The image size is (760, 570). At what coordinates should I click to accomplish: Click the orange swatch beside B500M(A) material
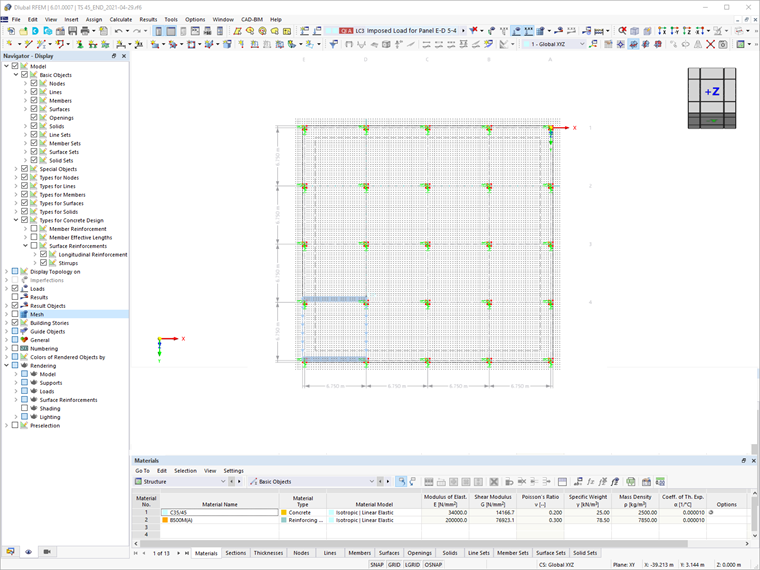pyautogui.click(x=165, y=520)
